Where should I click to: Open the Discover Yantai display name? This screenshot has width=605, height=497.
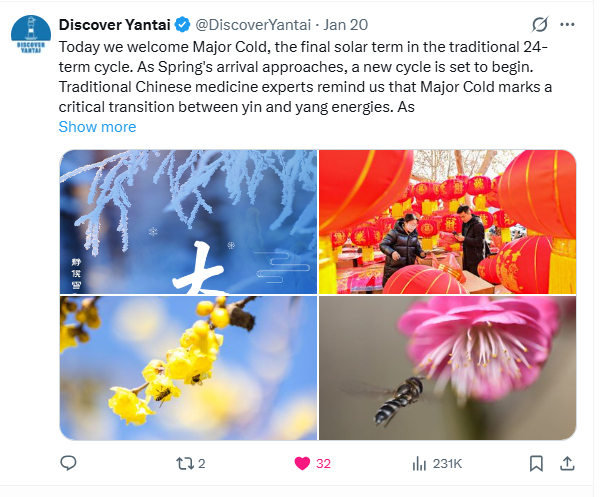tap(115, 25)
